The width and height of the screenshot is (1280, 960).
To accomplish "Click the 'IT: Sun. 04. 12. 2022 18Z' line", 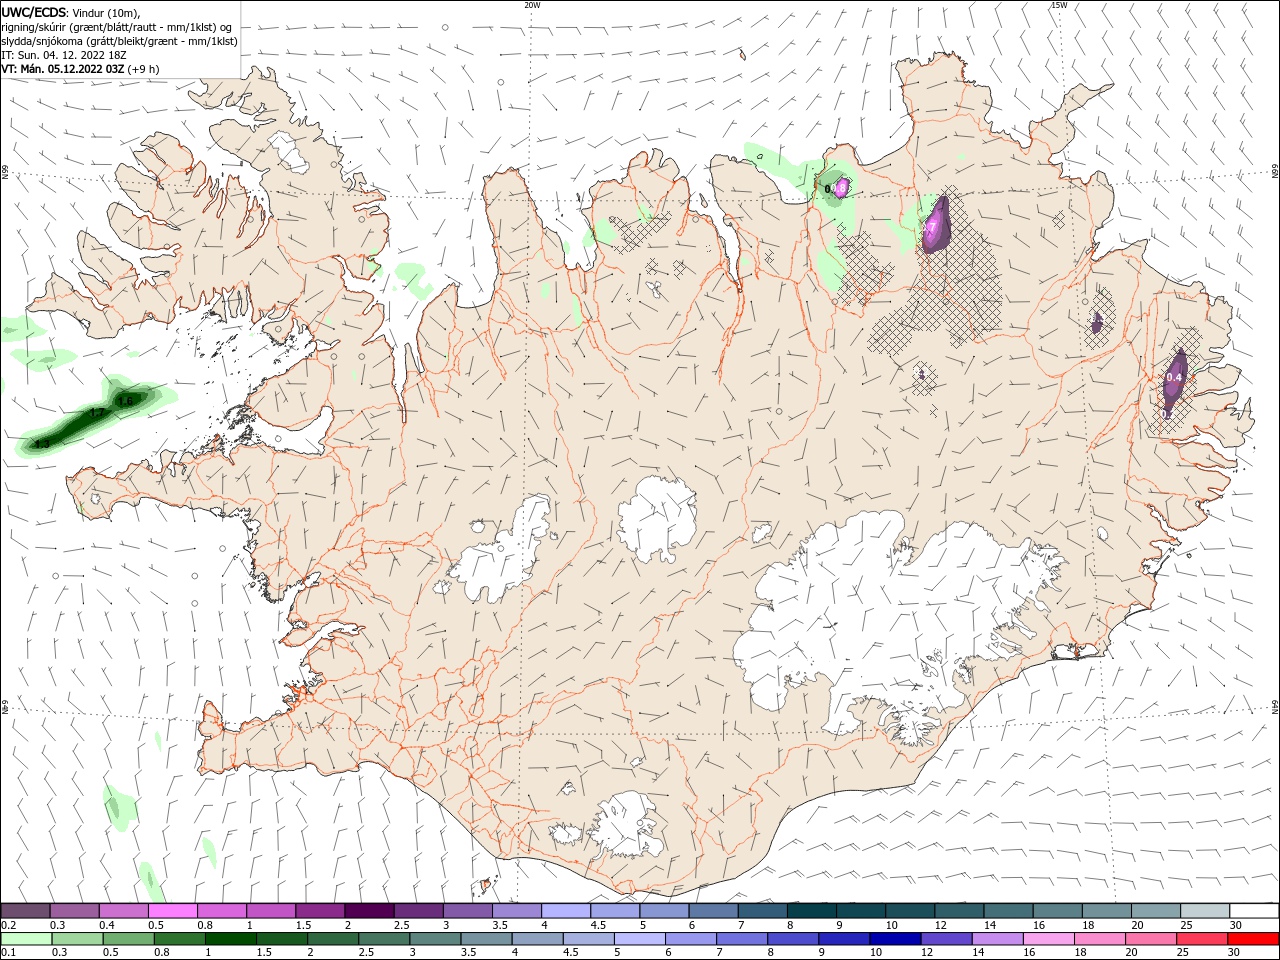I will click(x=62, y=55).
